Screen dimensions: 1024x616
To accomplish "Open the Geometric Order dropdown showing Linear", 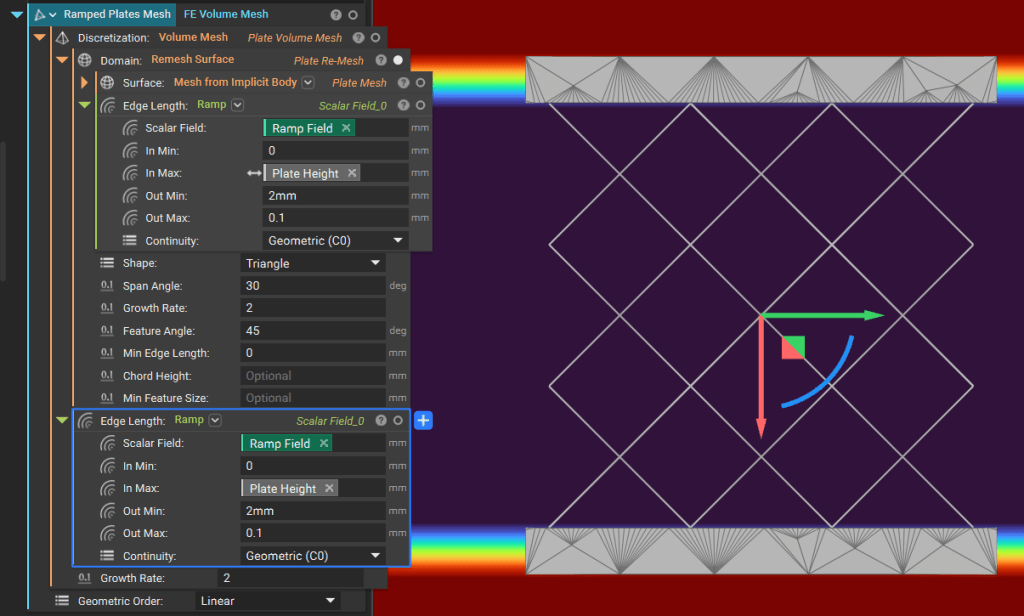I will 267,601.
